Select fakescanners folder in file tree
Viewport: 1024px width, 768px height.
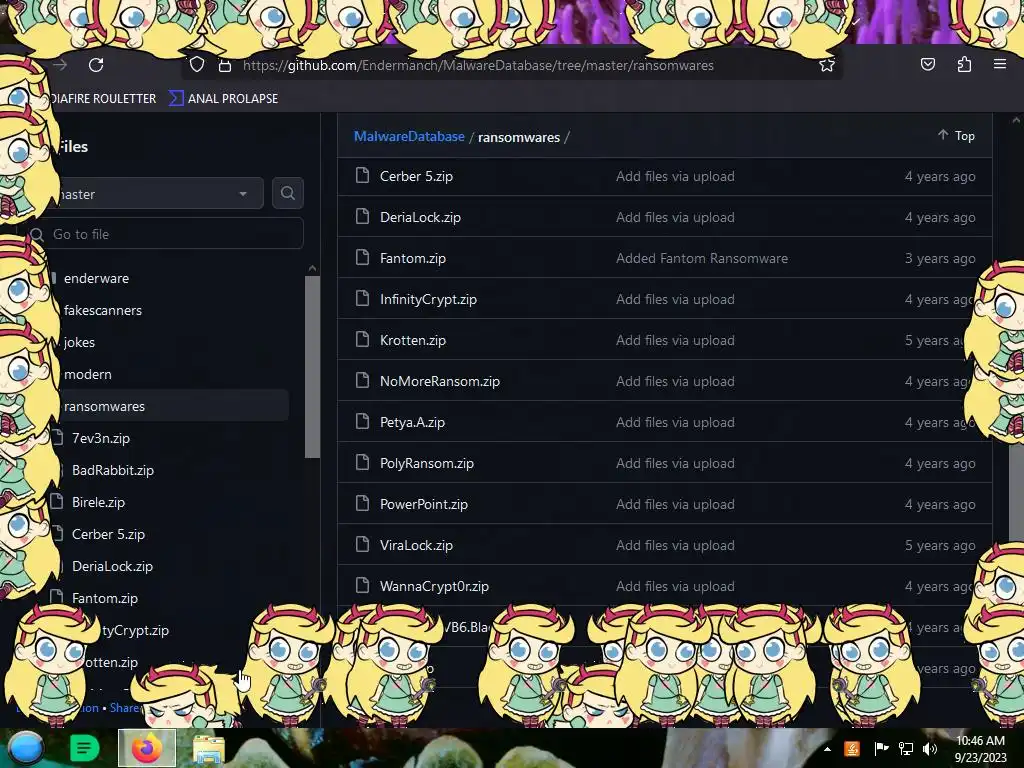click(103, 310)
